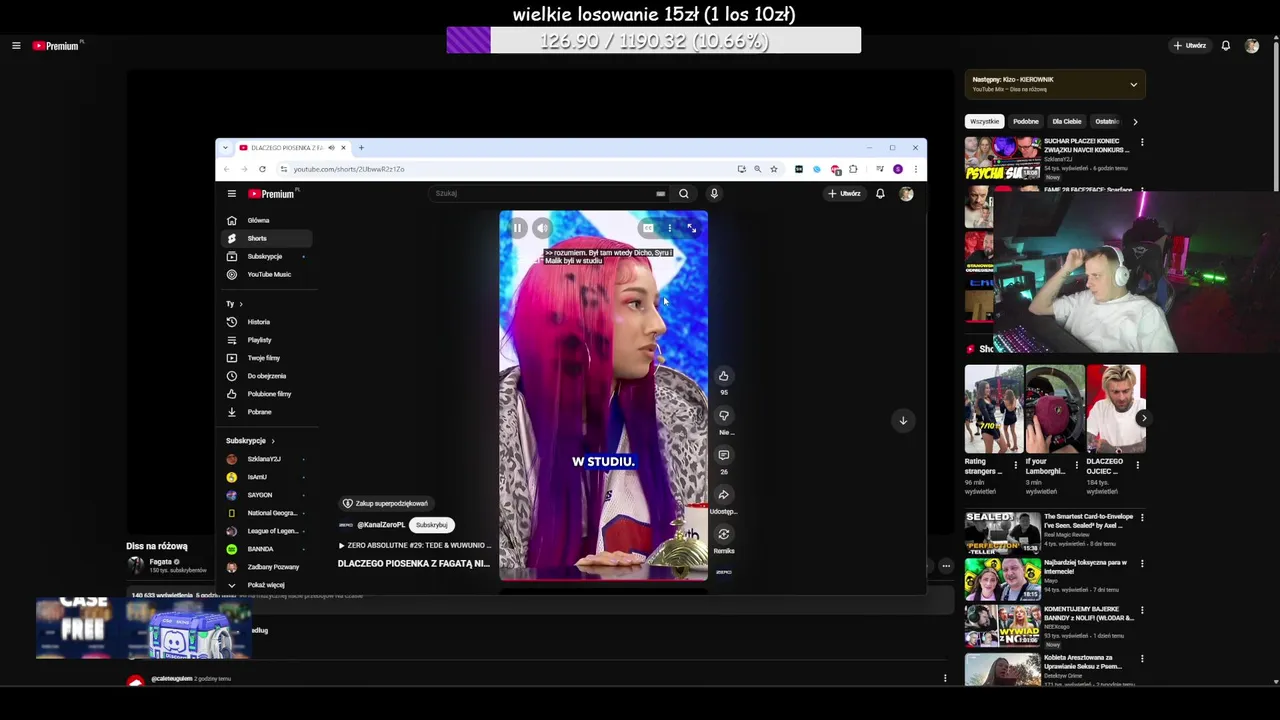Click the inner YouTube Premium logo
Viewport: 1280px width, 720px height.
click(x=272, y=194)
